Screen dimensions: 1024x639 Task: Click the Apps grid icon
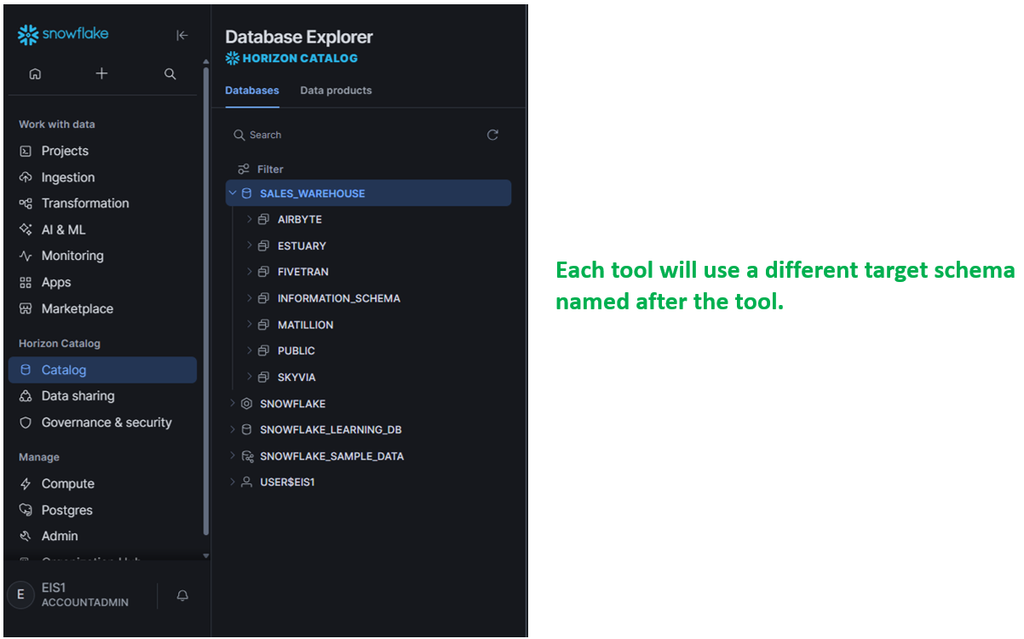[25, 282]
